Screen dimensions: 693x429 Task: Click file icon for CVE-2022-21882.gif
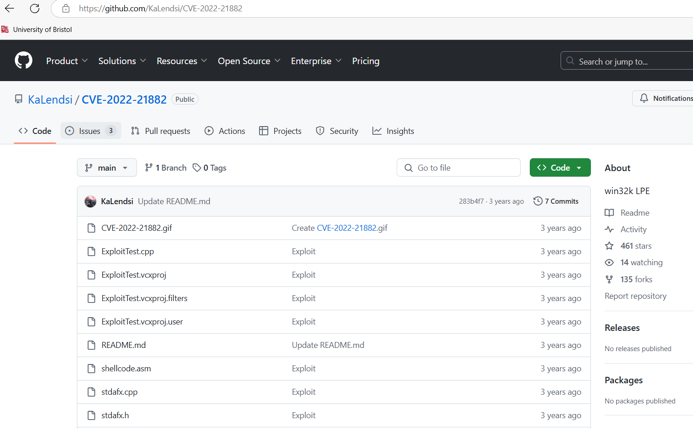click(91, 228)
